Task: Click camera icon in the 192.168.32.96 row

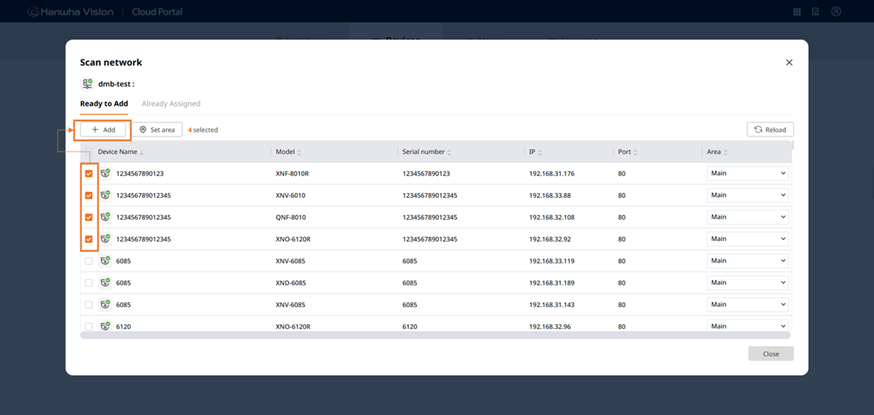Action: point(105,326)
